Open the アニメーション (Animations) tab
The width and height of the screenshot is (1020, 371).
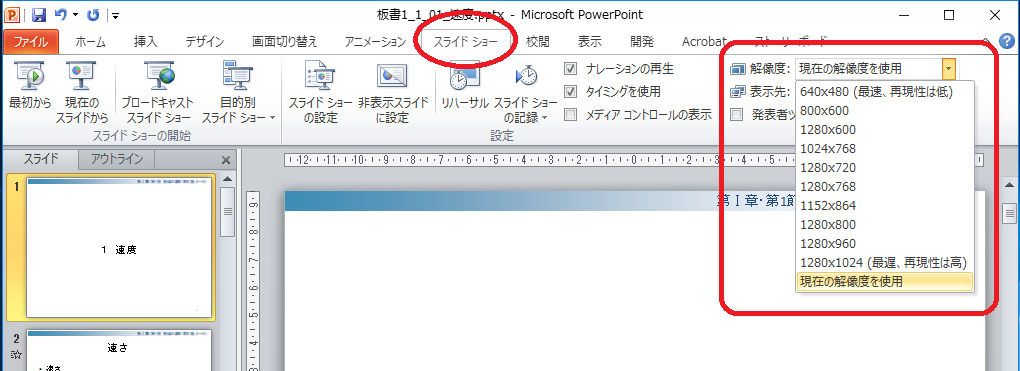click(x=375, y=42)
